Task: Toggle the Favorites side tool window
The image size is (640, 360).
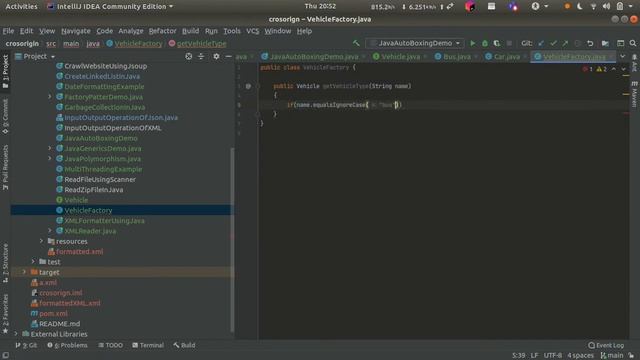Action: pyautogui.click(x=5, y=313)
